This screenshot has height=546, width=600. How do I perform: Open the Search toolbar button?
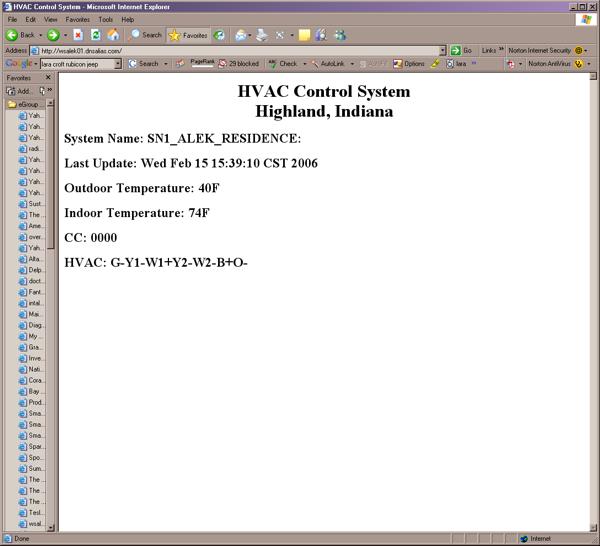[145, 35]
